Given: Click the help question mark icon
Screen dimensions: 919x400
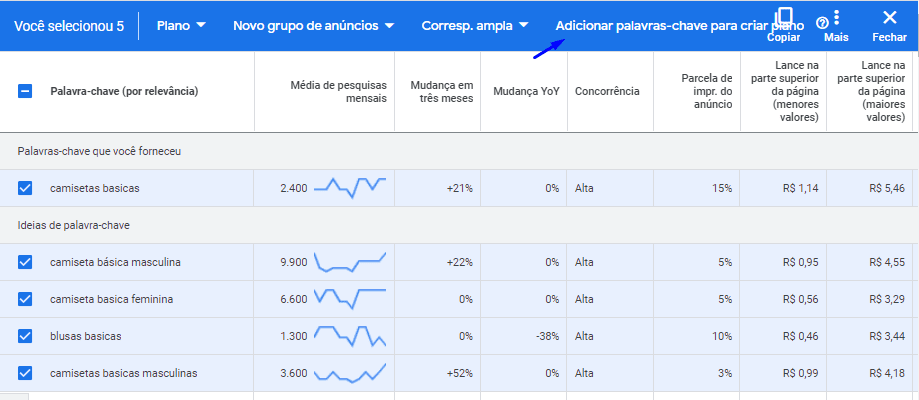Looking at the screenshot, I should tap(822, 22).
